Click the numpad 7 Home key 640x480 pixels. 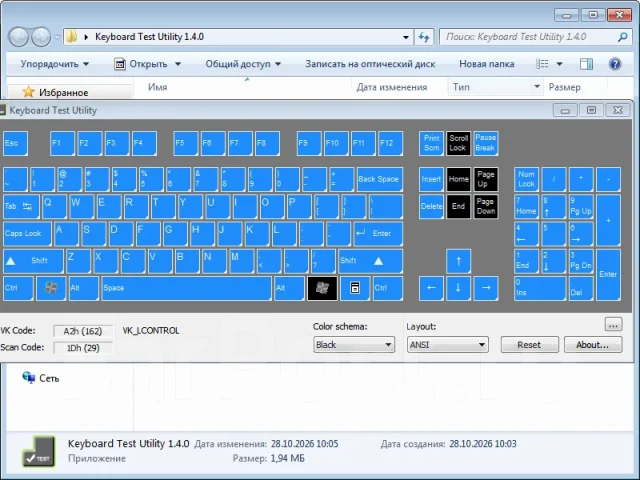point(527,207)
